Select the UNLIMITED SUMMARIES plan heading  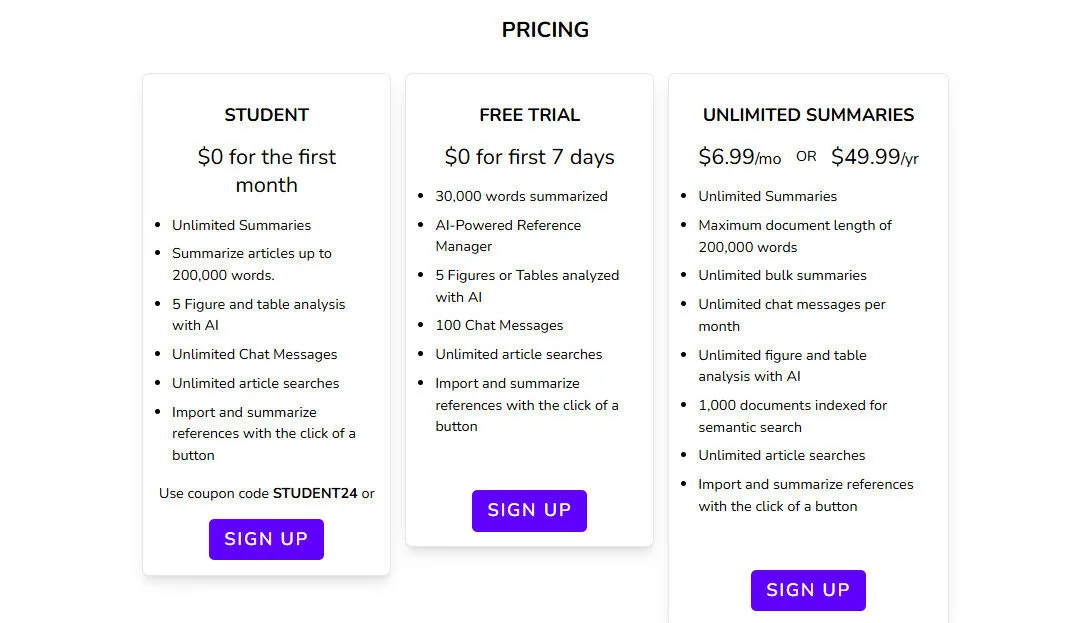pos(808,115)
